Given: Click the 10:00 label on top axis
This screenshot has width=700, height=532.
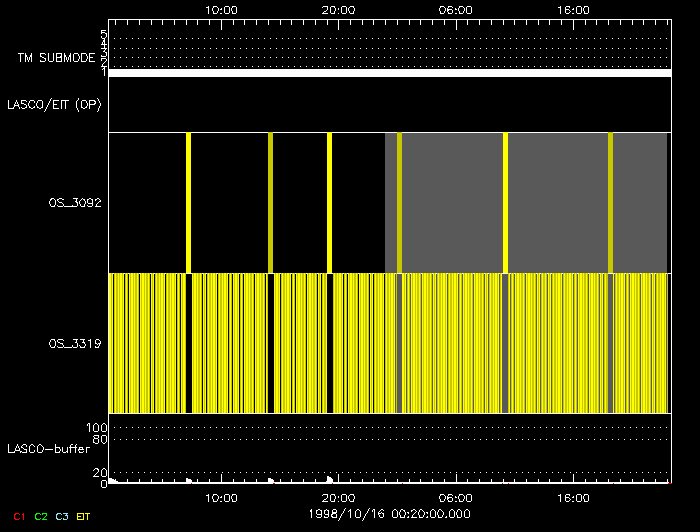Looking at the screenshot, I should click(221, 9).
